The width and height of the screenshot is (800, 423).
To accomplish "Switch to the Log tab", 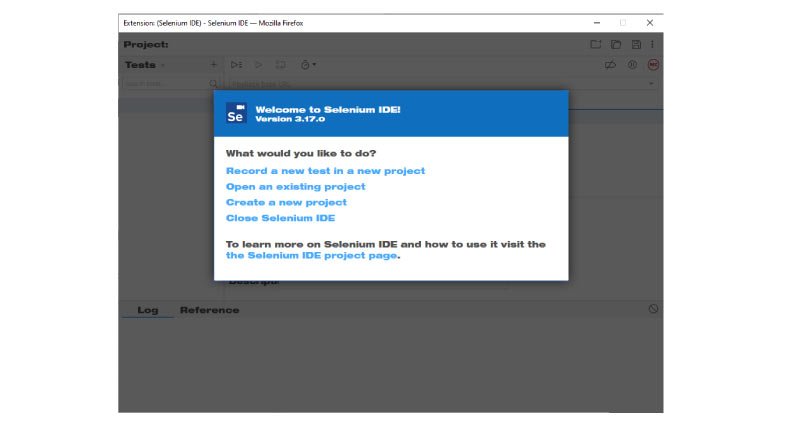I will pyautogui.click(x=147, y=310).
